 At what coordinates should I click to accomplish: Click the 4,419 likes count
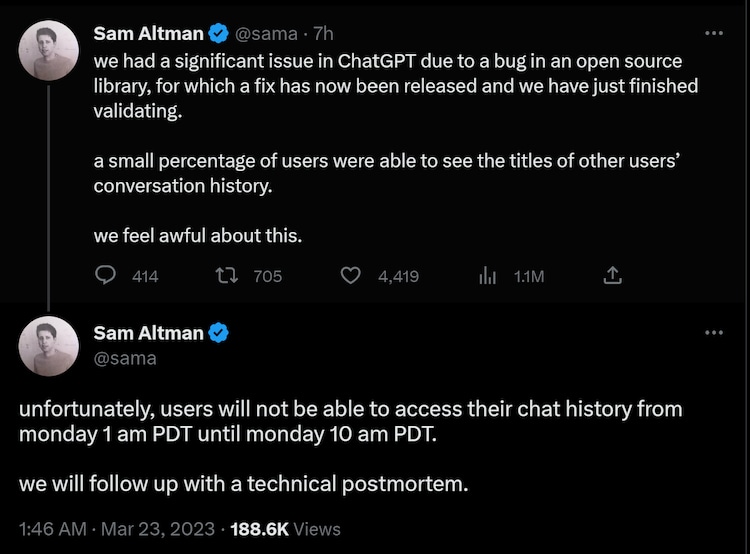point(398,276)
